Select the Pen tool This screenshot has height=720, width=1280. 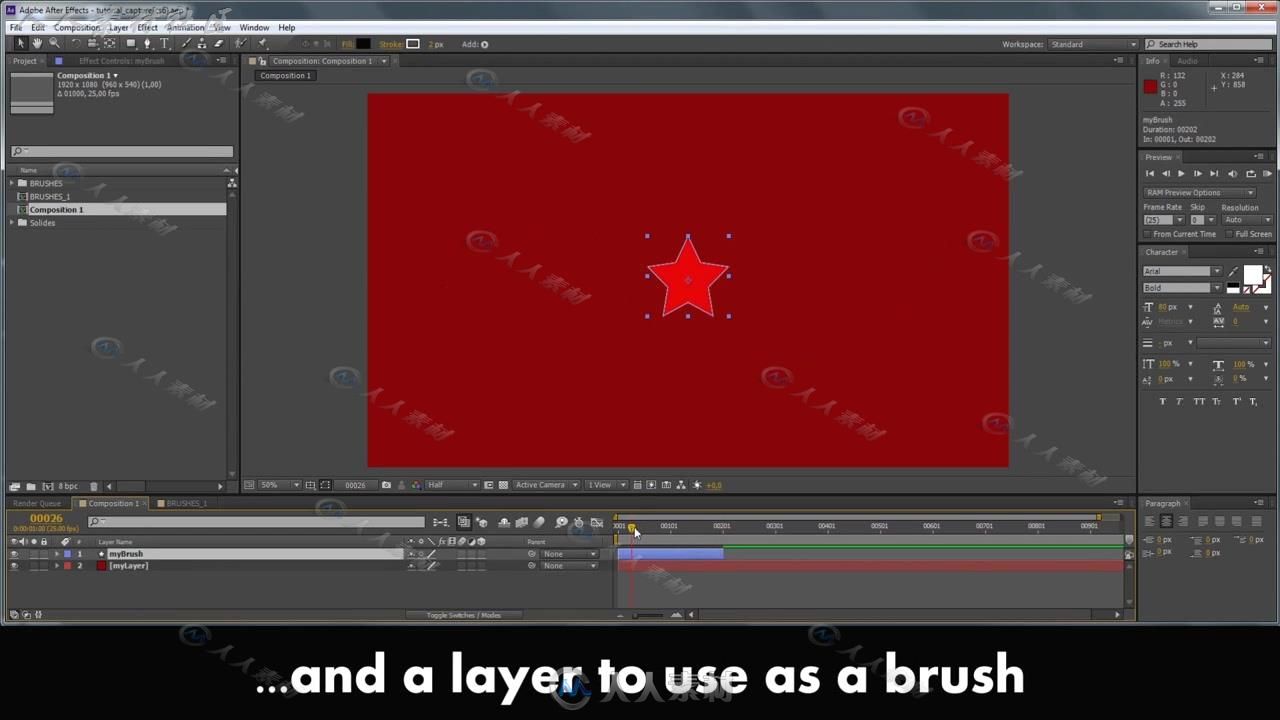(x=147, y=44)
